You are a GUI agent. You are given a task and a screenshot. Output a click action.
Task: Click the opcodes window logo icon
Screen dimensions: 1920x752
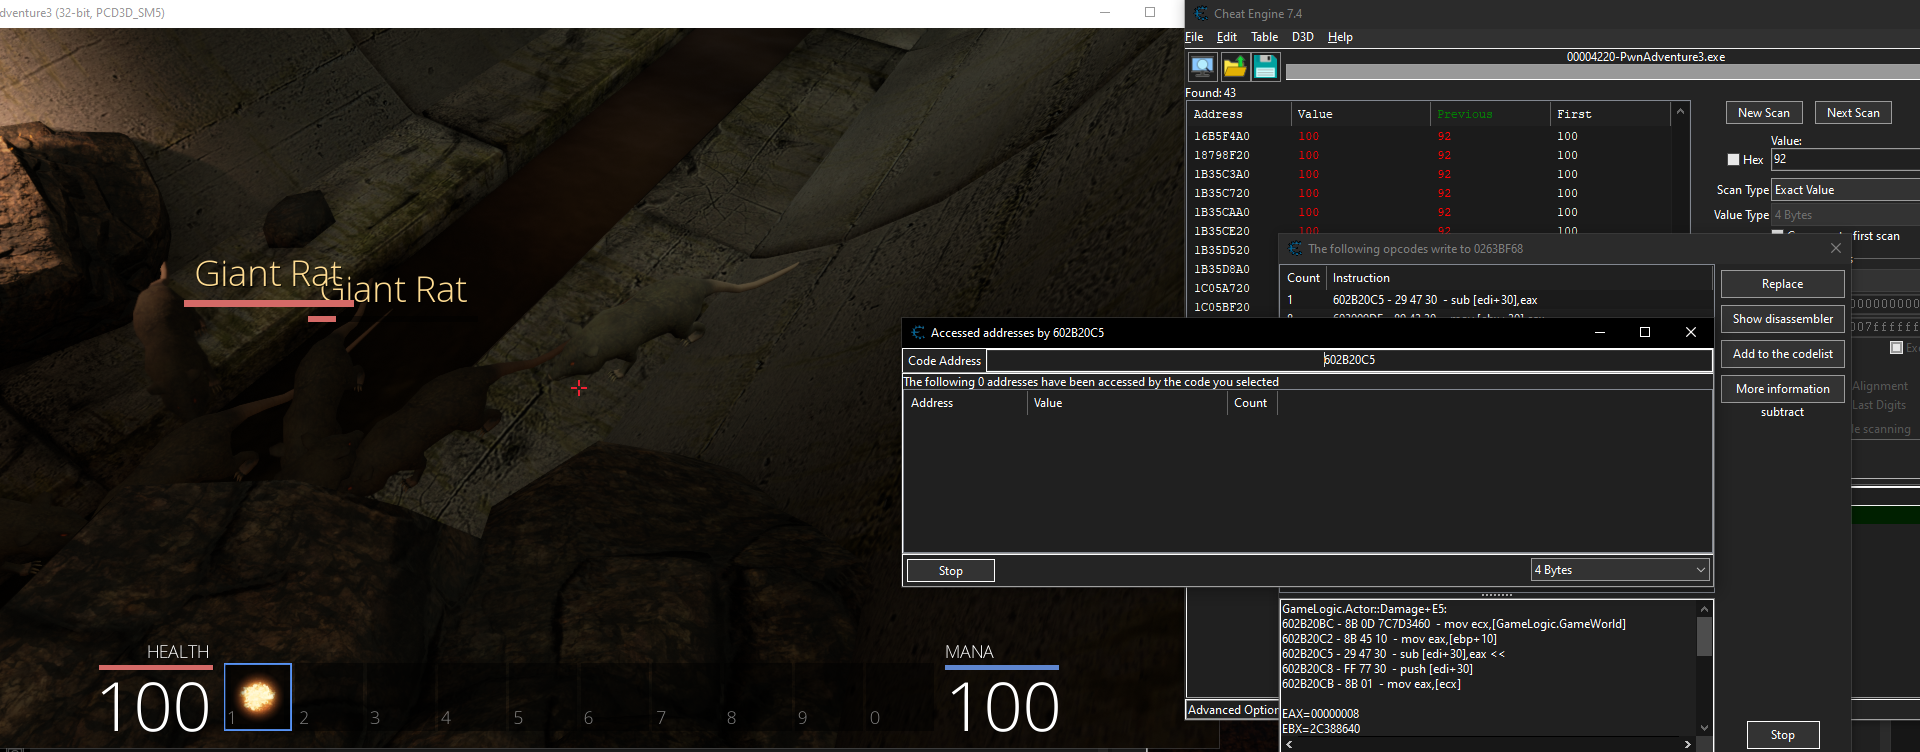(1295, 249)
